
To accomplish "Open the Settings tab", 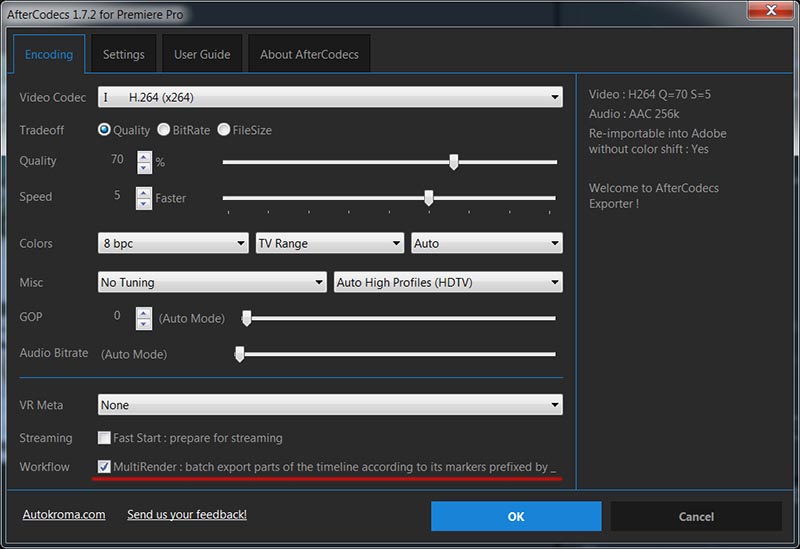I will [x=123, y=54].
